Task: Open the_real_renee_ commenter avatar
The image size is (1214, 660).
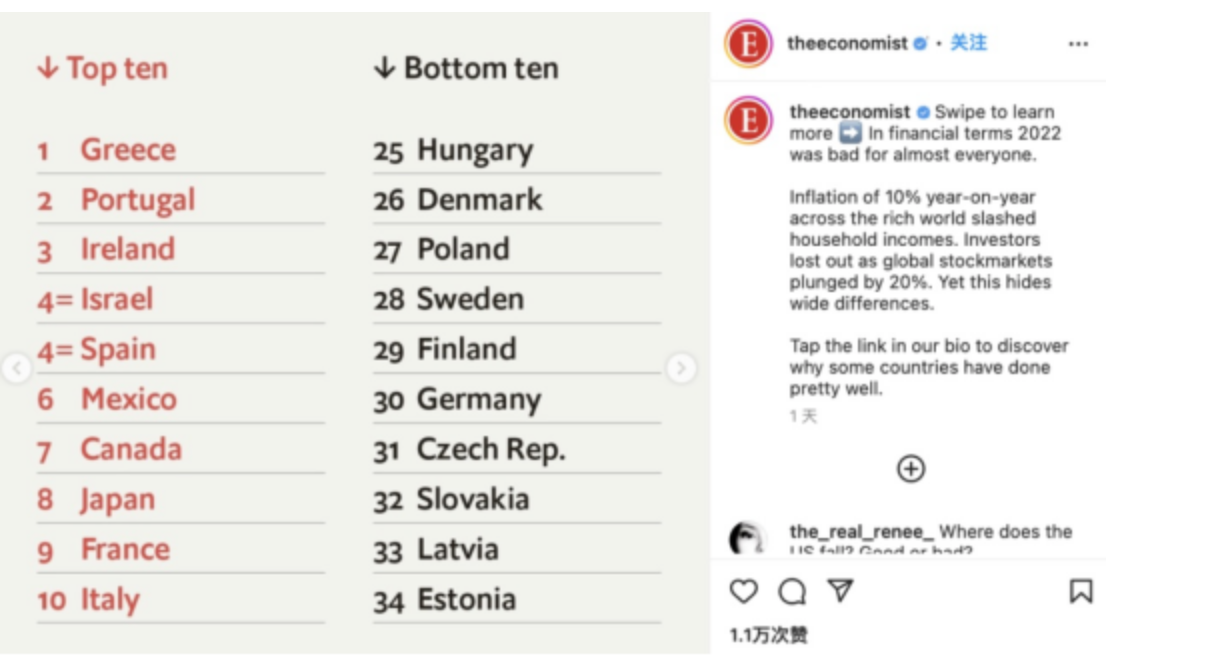Action: point(748,538)
